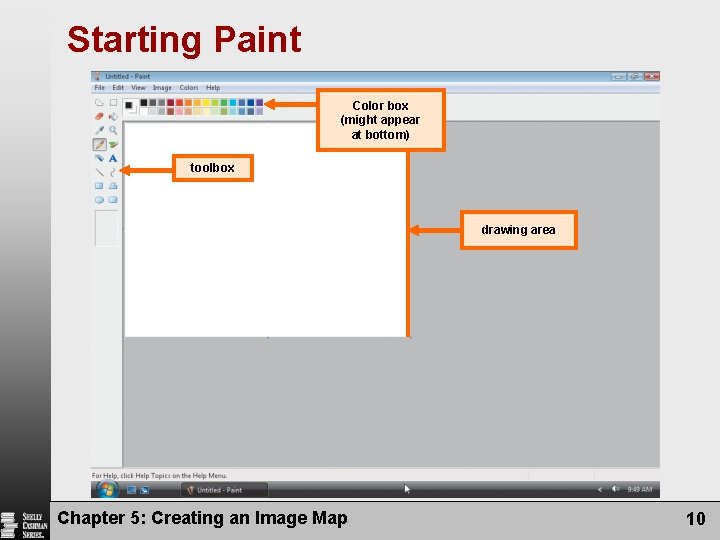Select the Polygon tool
720x540 pixels.
tap(113, 186)
